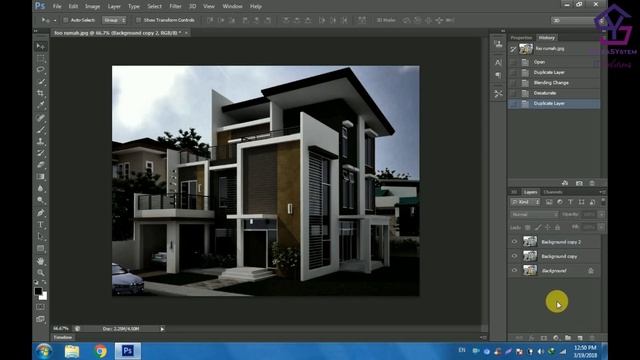640x360 pixels.
Task: Select the Gradient tool
Action: (x=40, y=177)
